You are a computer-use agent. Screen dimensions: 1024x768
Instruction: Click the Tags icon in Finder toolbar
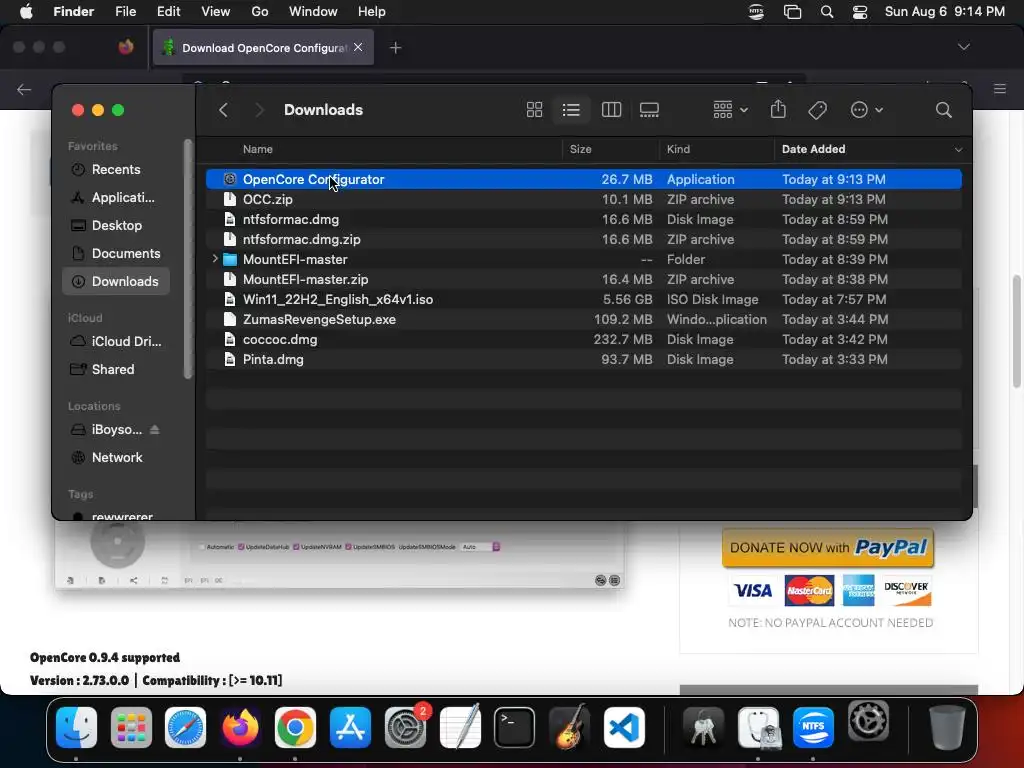817,110
